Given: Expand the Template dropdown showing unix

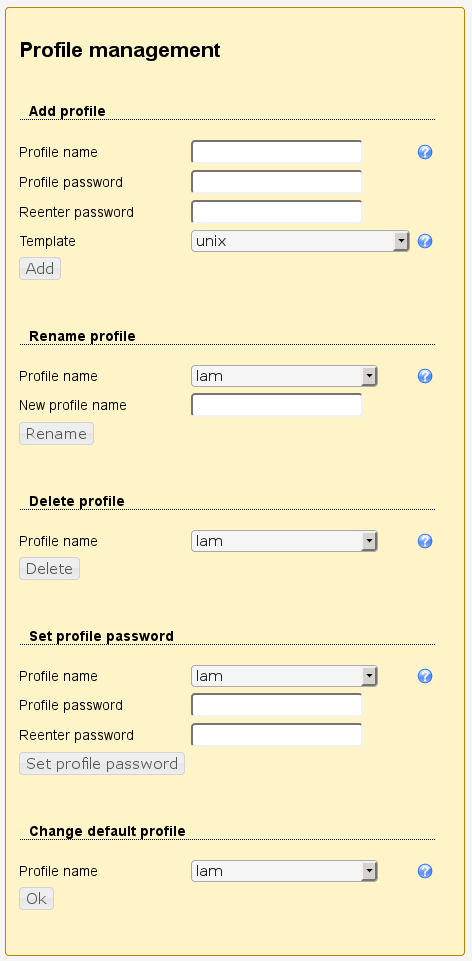Looking at the screenshot, I should (300, 241).
